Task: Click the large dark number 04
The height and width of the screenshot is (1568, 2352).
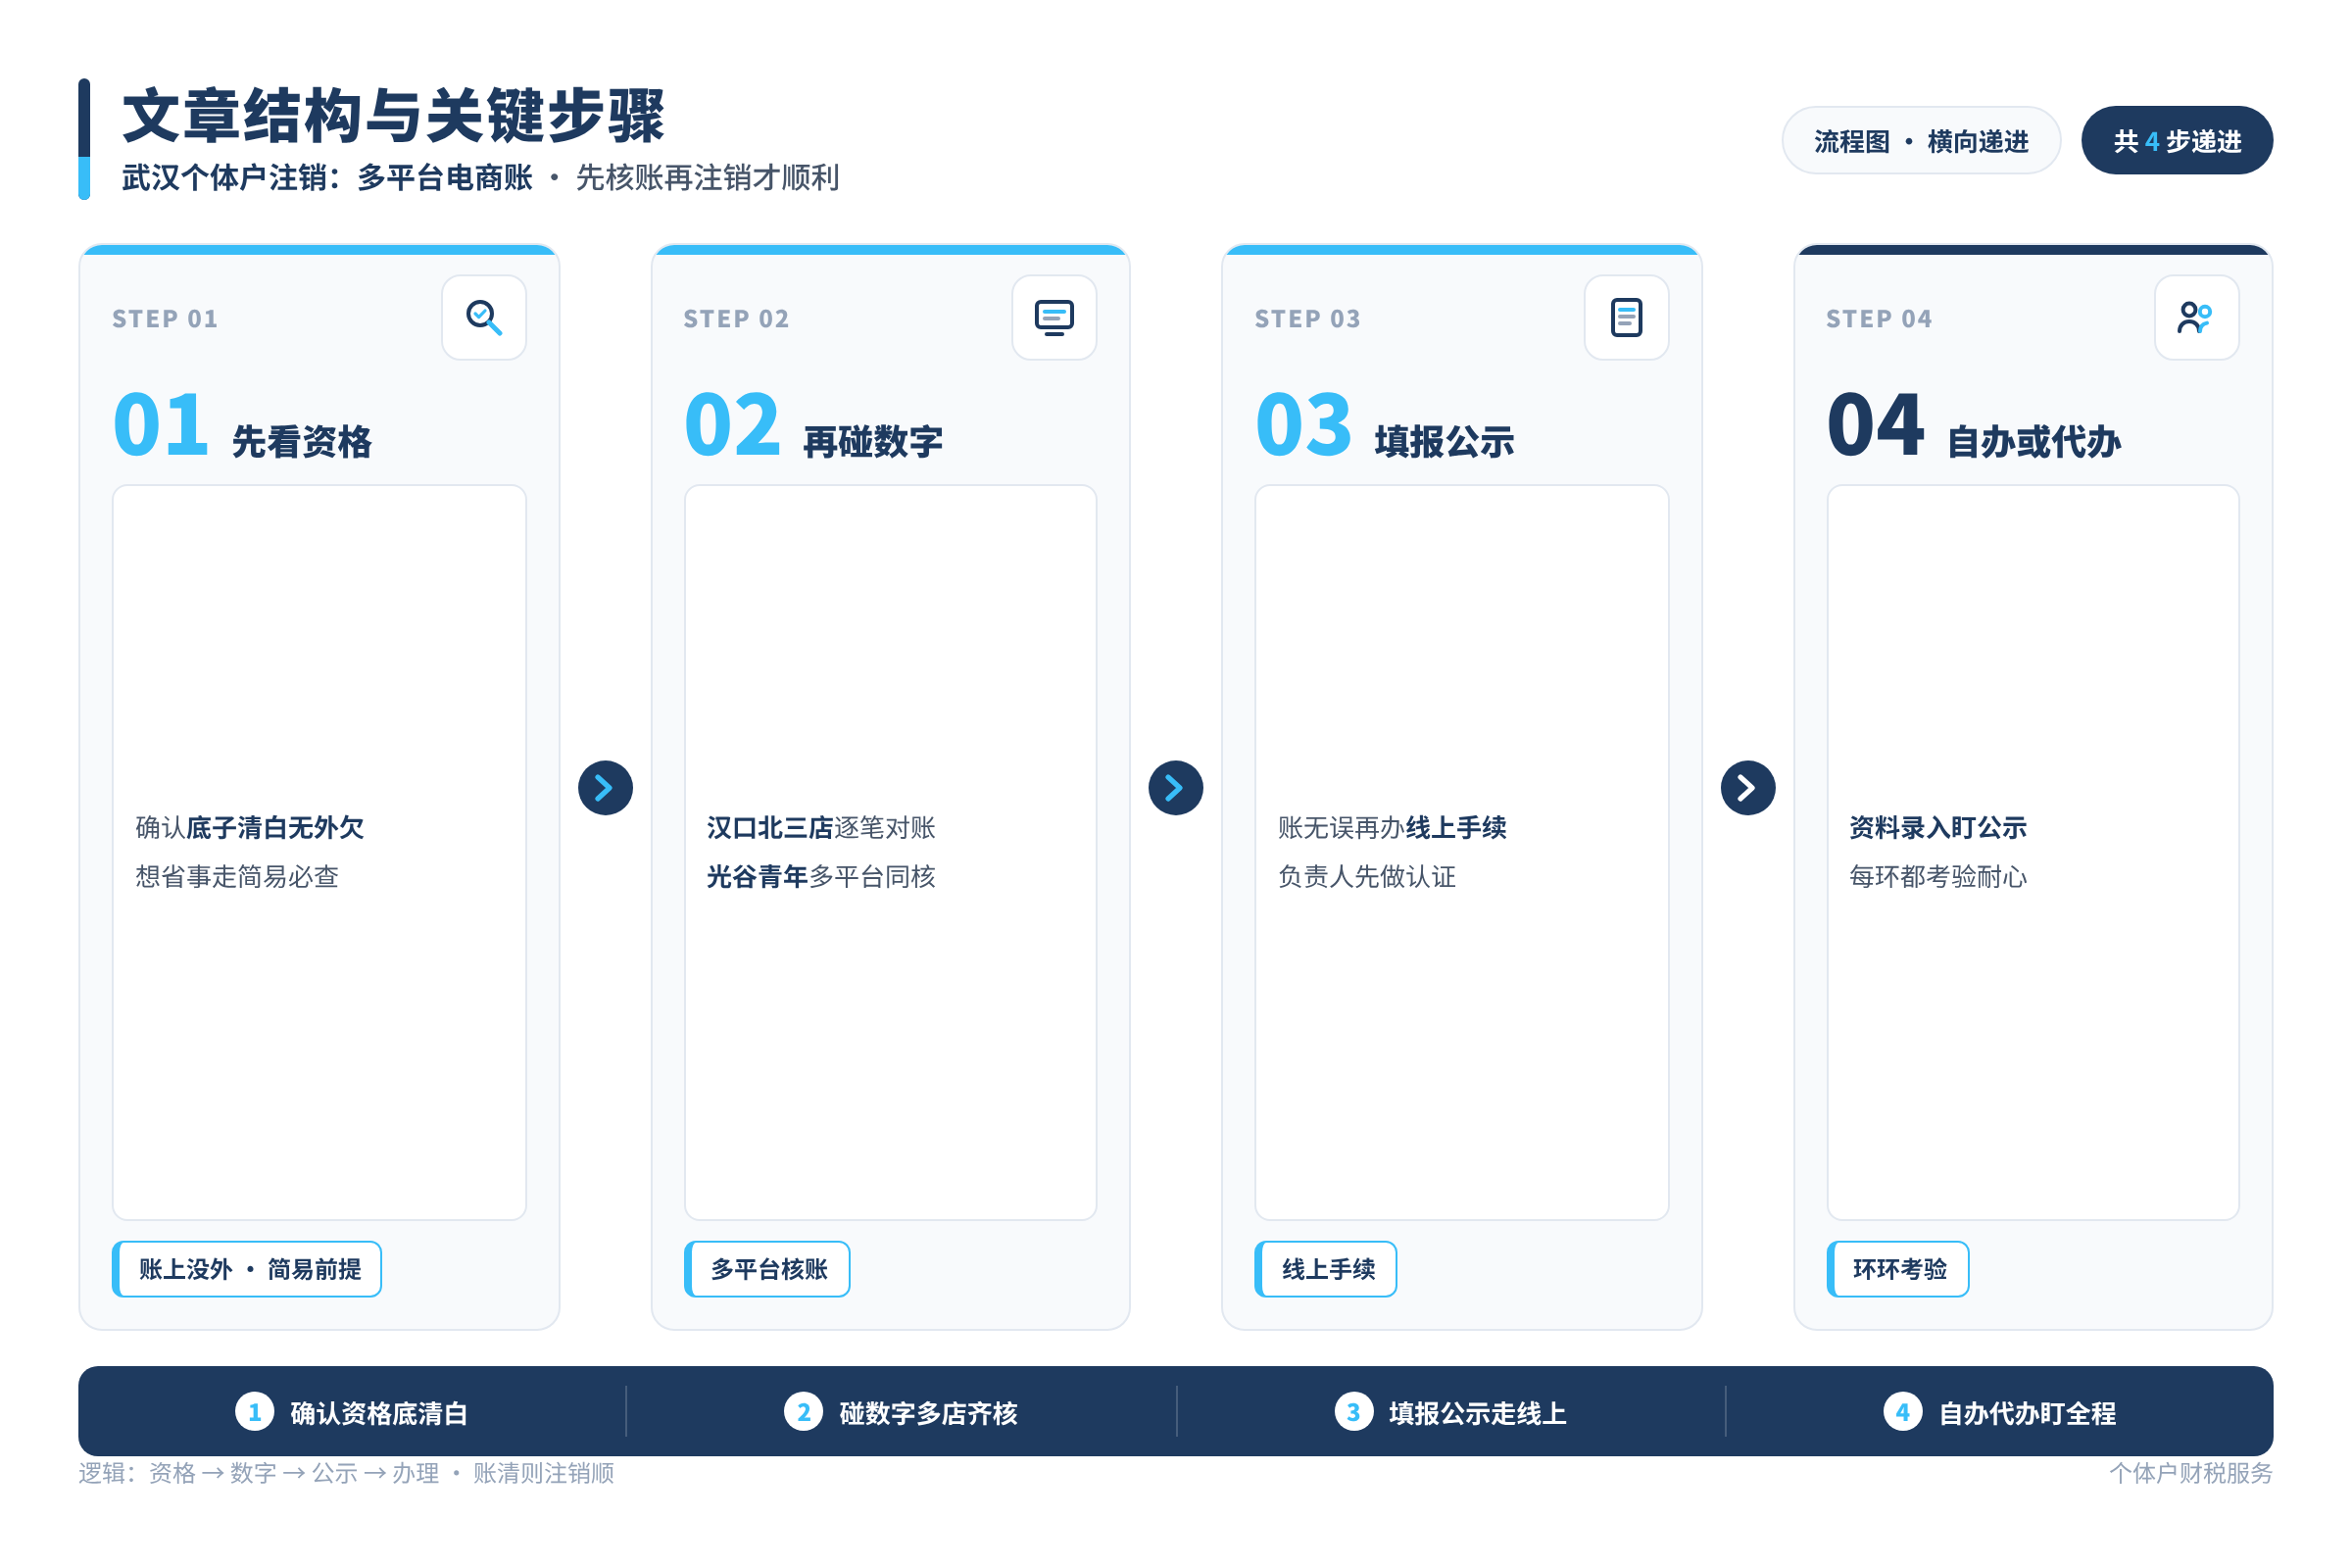Action: tap(1875, 425)
